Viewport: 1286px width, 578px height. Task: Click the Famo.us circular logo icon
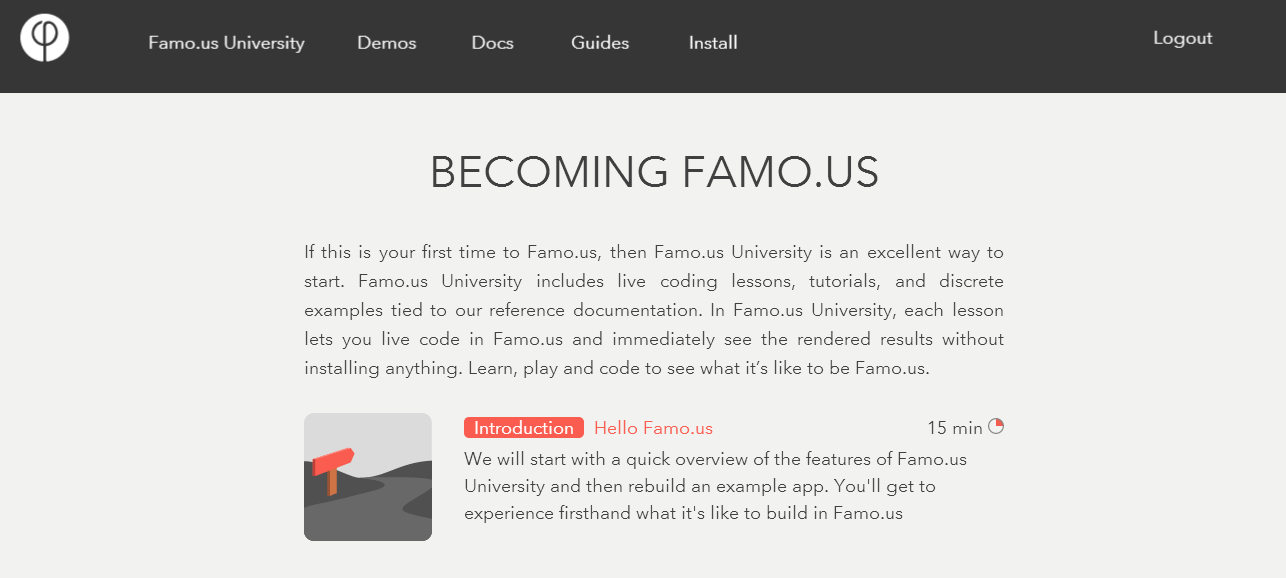point(44,38)
